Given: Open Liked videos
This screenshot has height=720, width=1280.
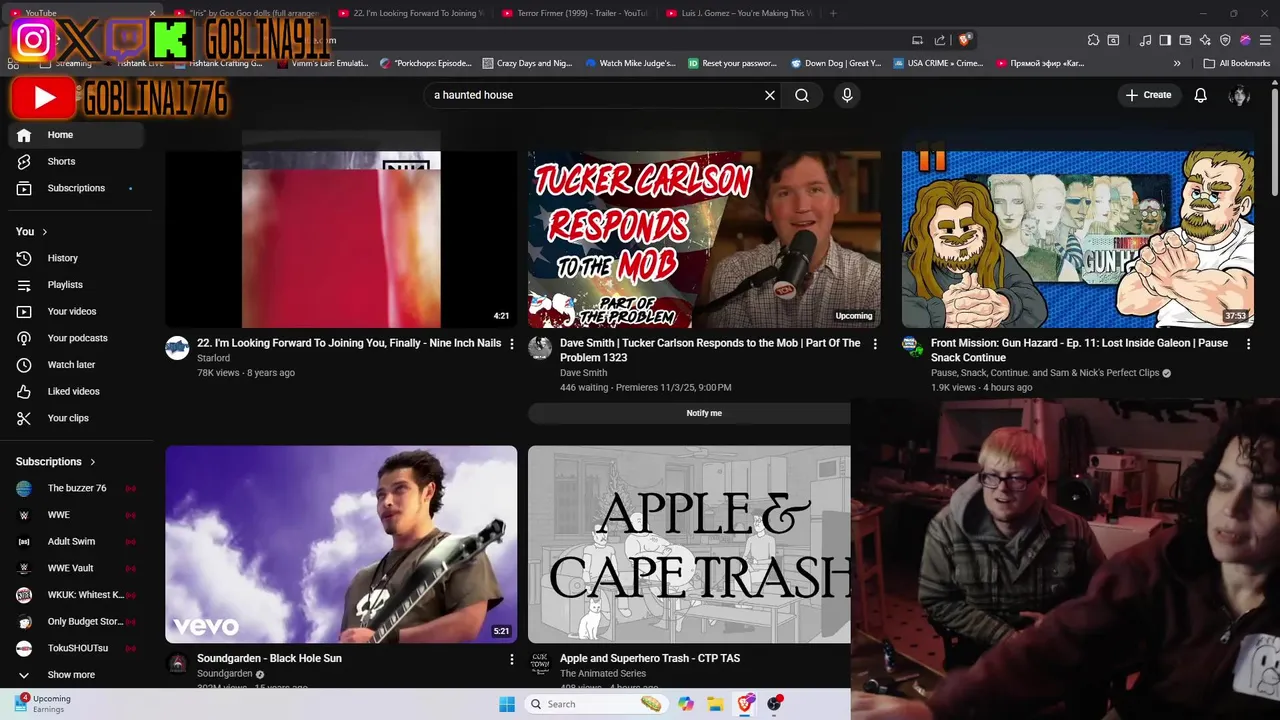Looking at the screenshot, I should coord(77,391).
